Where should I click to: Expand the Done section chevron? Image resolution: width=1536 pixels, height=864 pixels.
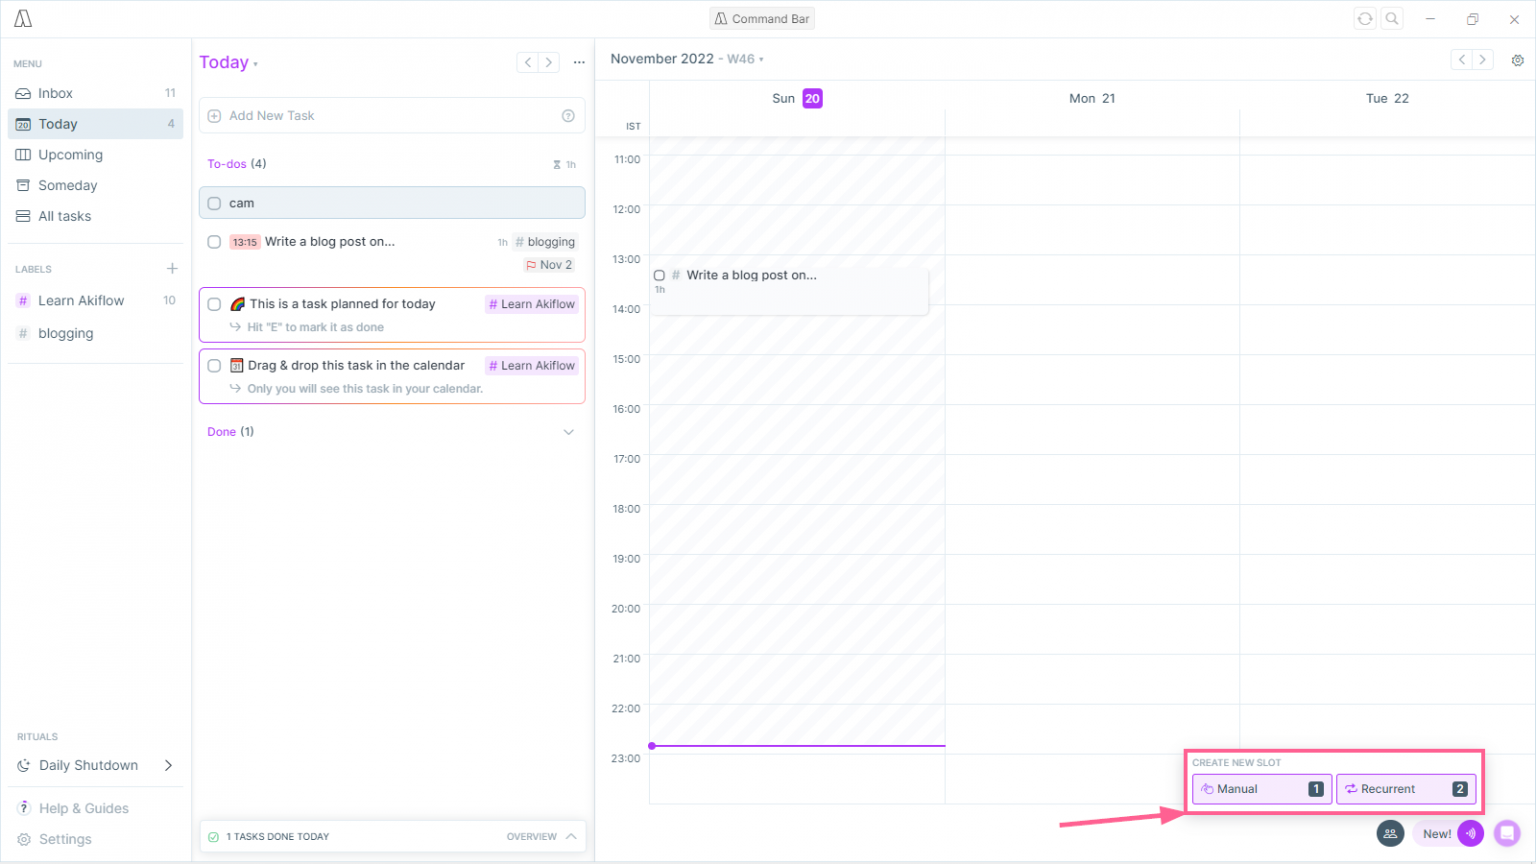(x=568, y=432)
